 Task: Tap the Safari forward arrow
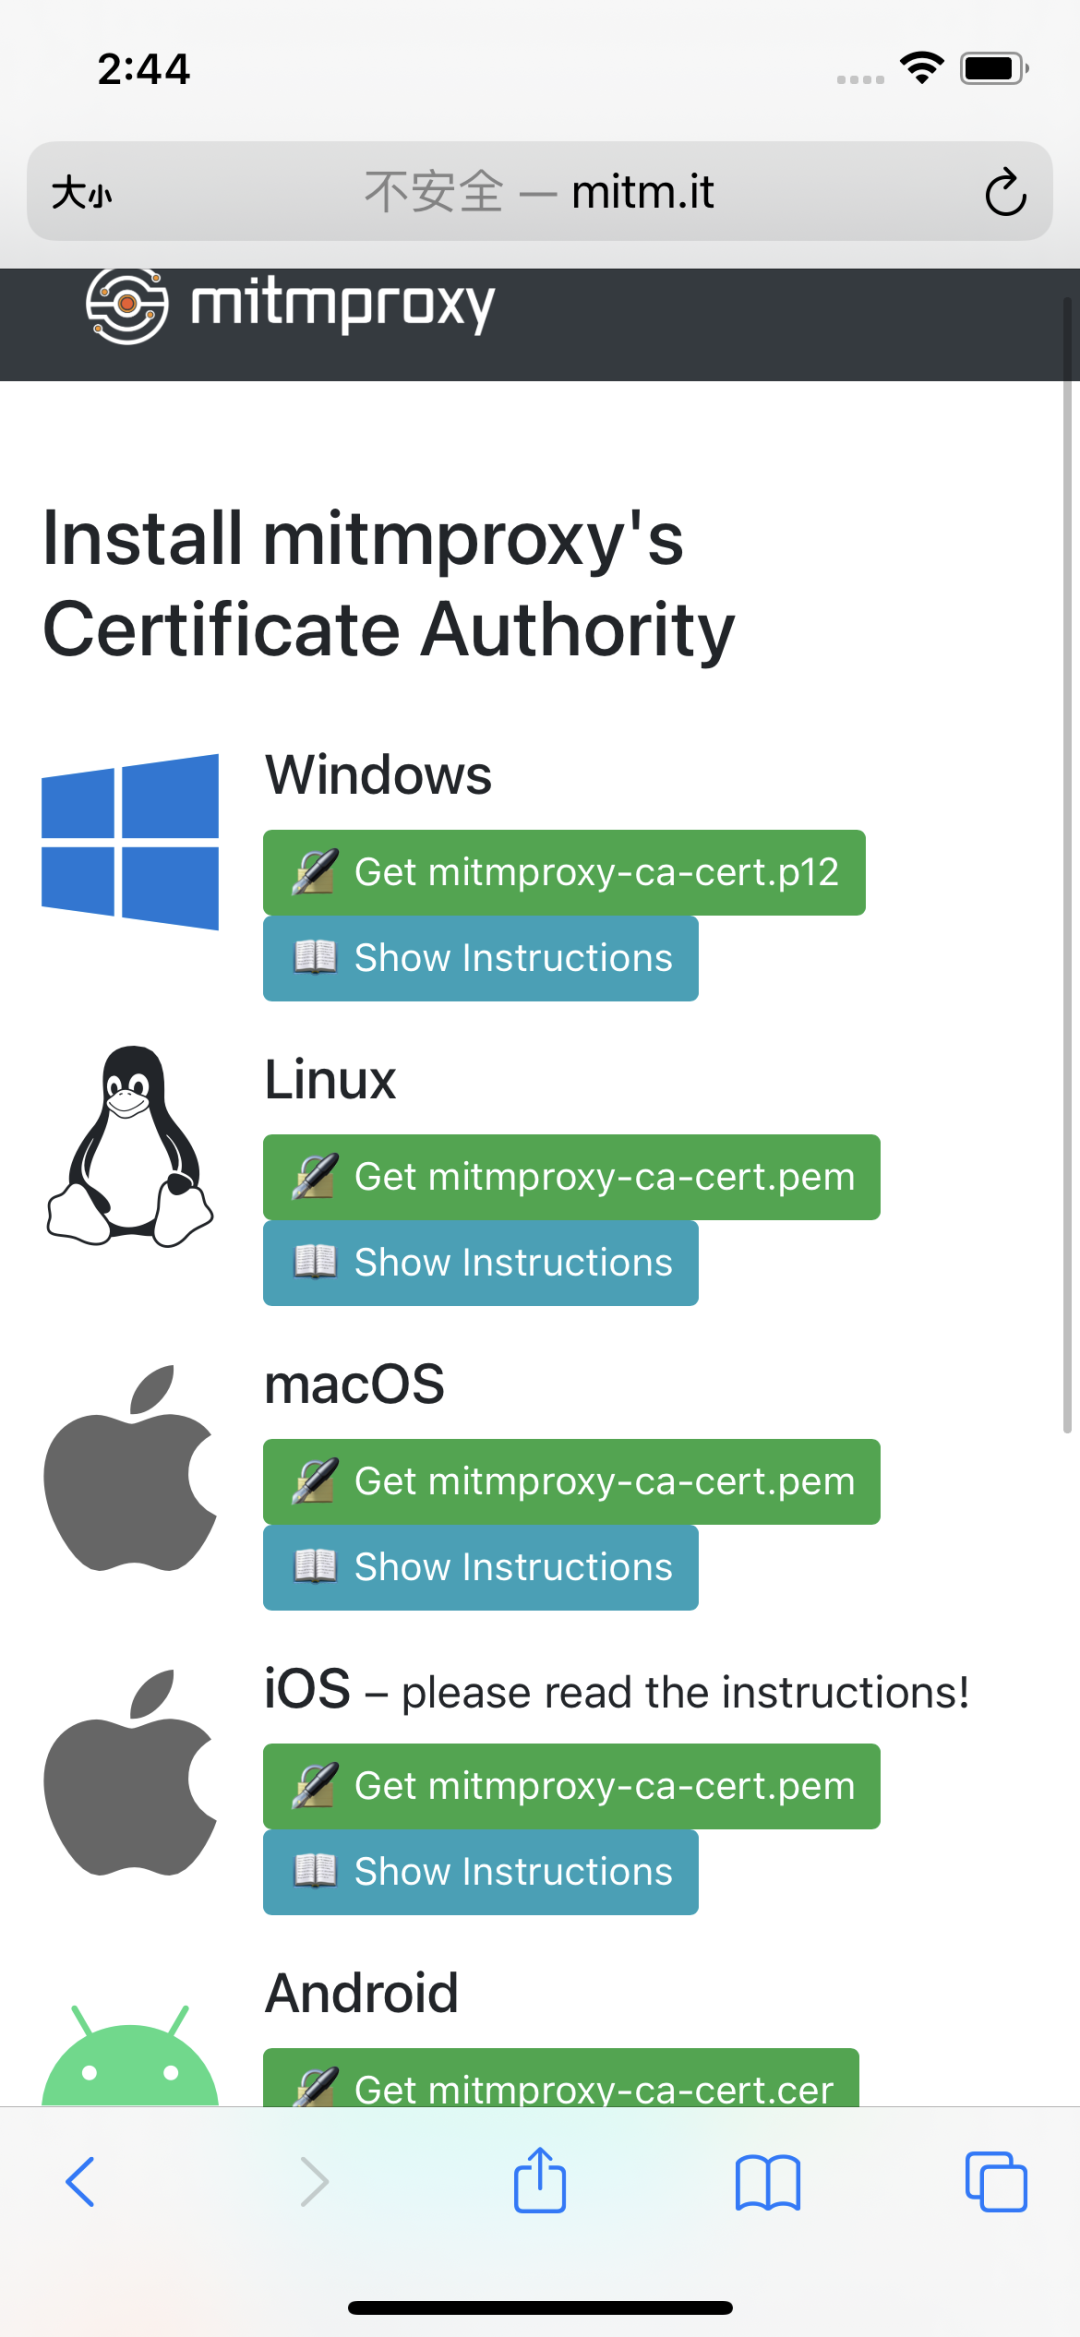click(x=314, y=2181)
